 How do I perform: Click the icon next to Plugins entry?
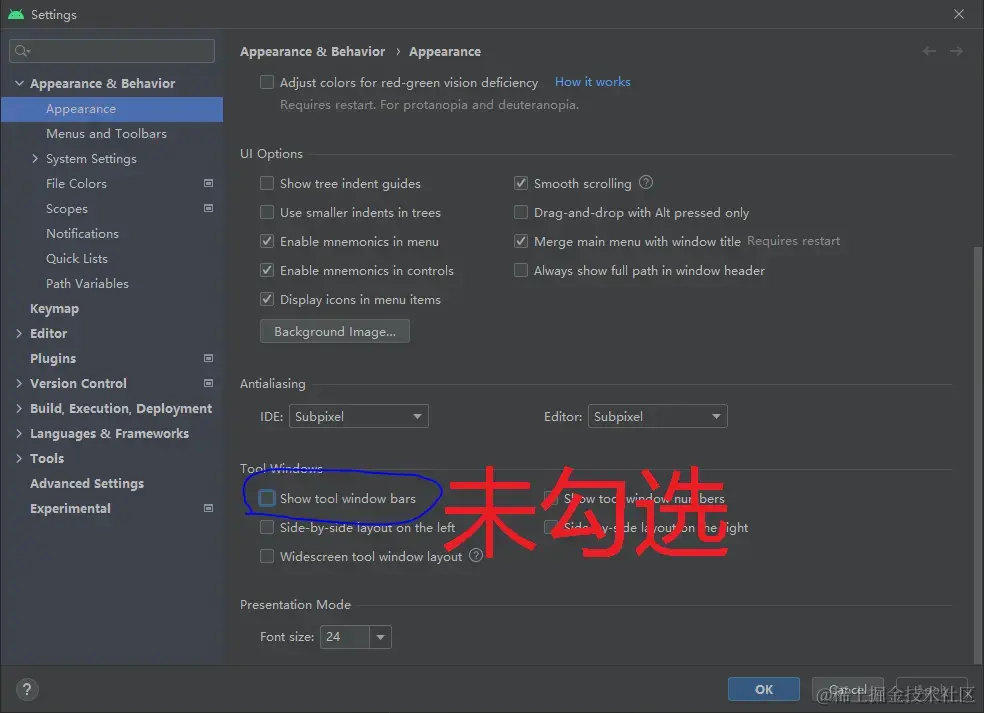coord(208,358)
